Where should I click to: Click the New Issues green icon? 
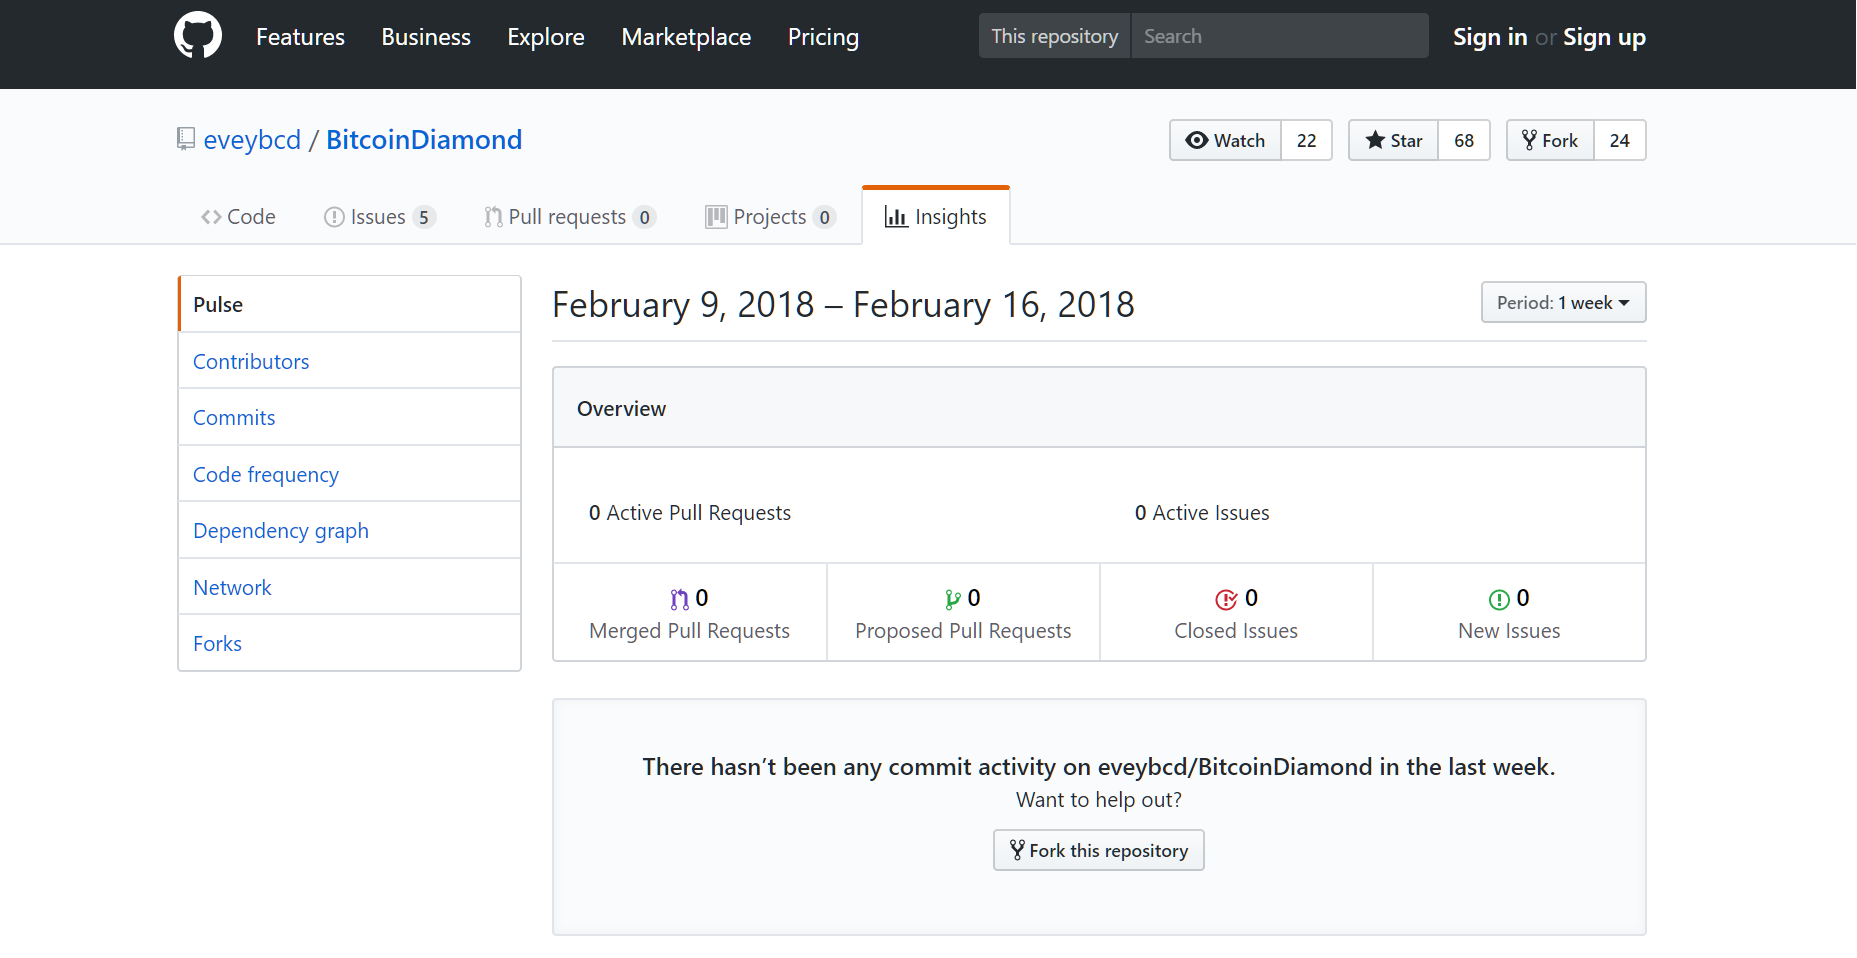point(1499,599)
